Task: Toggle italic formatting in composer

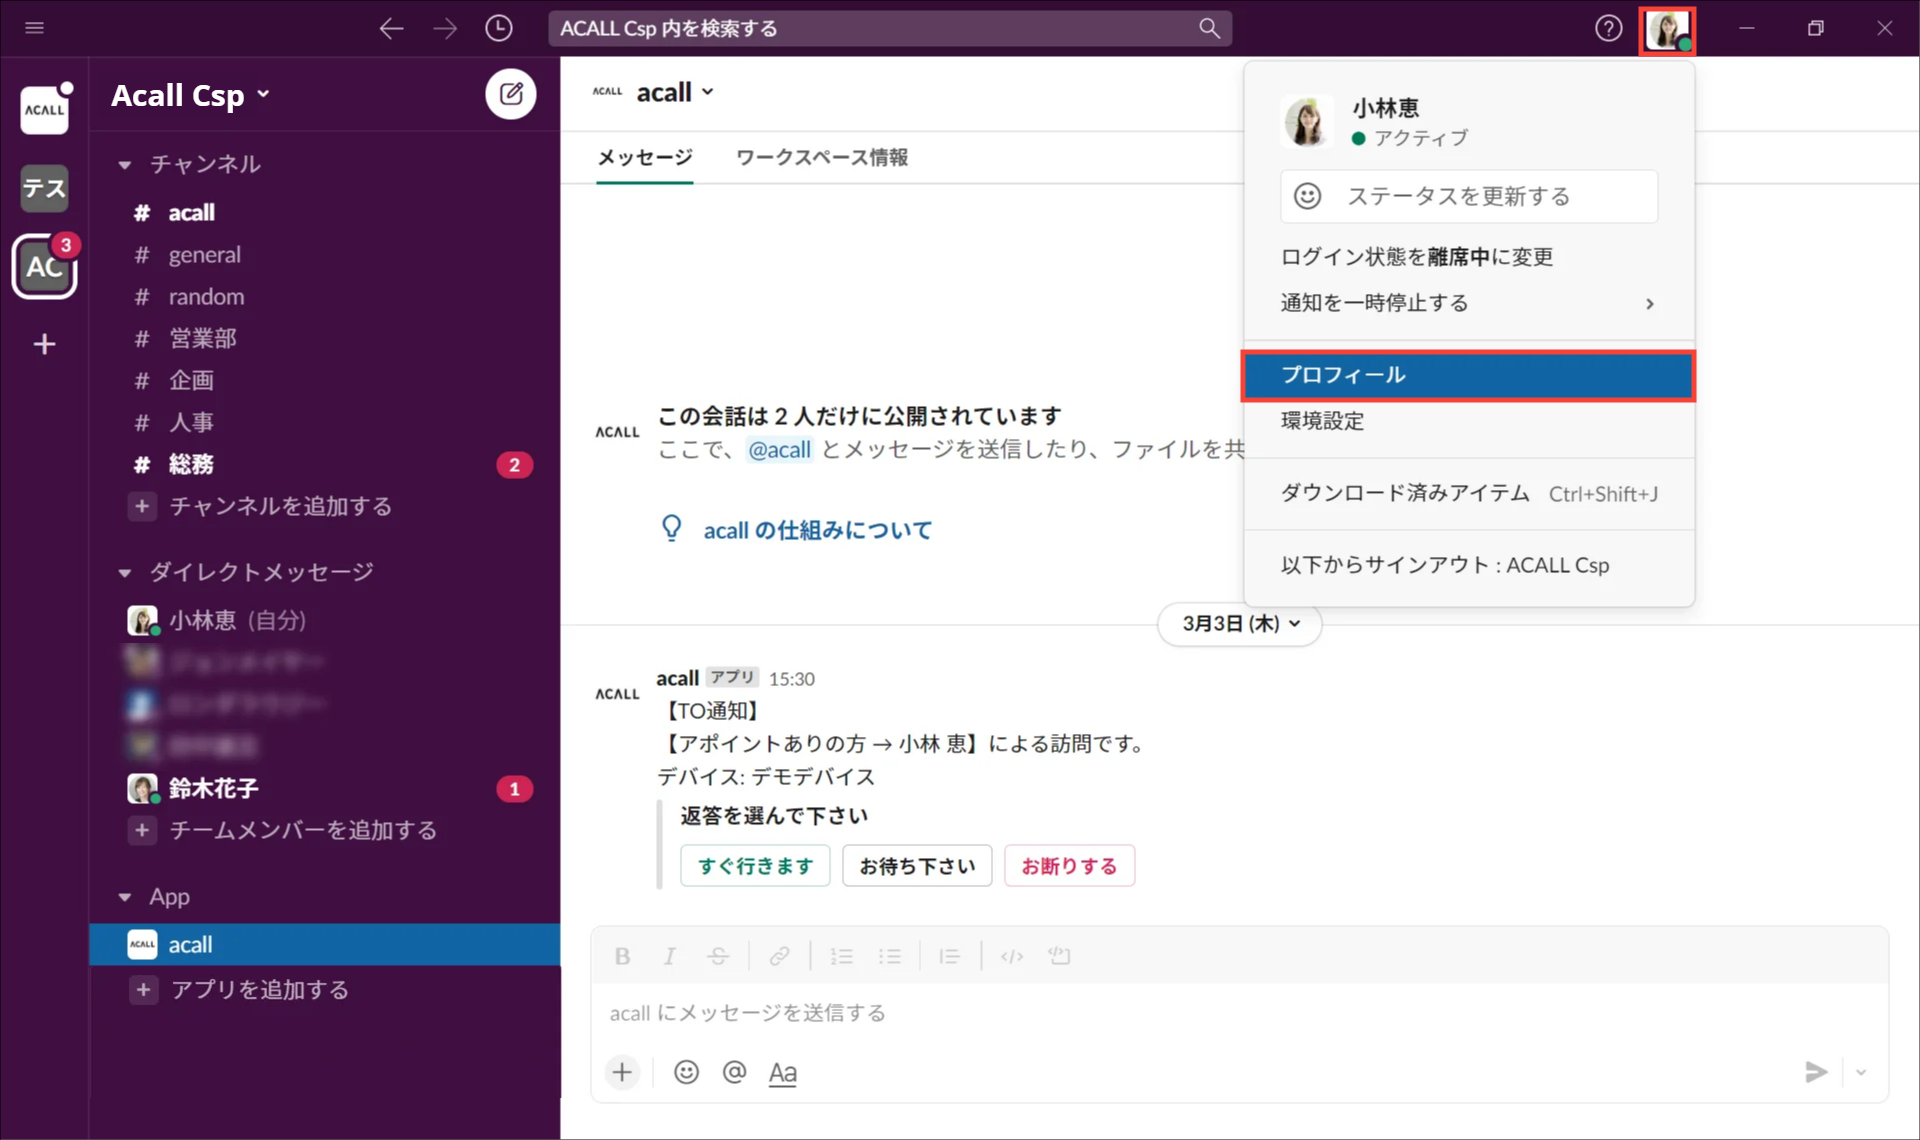Action: coord(670,957)
